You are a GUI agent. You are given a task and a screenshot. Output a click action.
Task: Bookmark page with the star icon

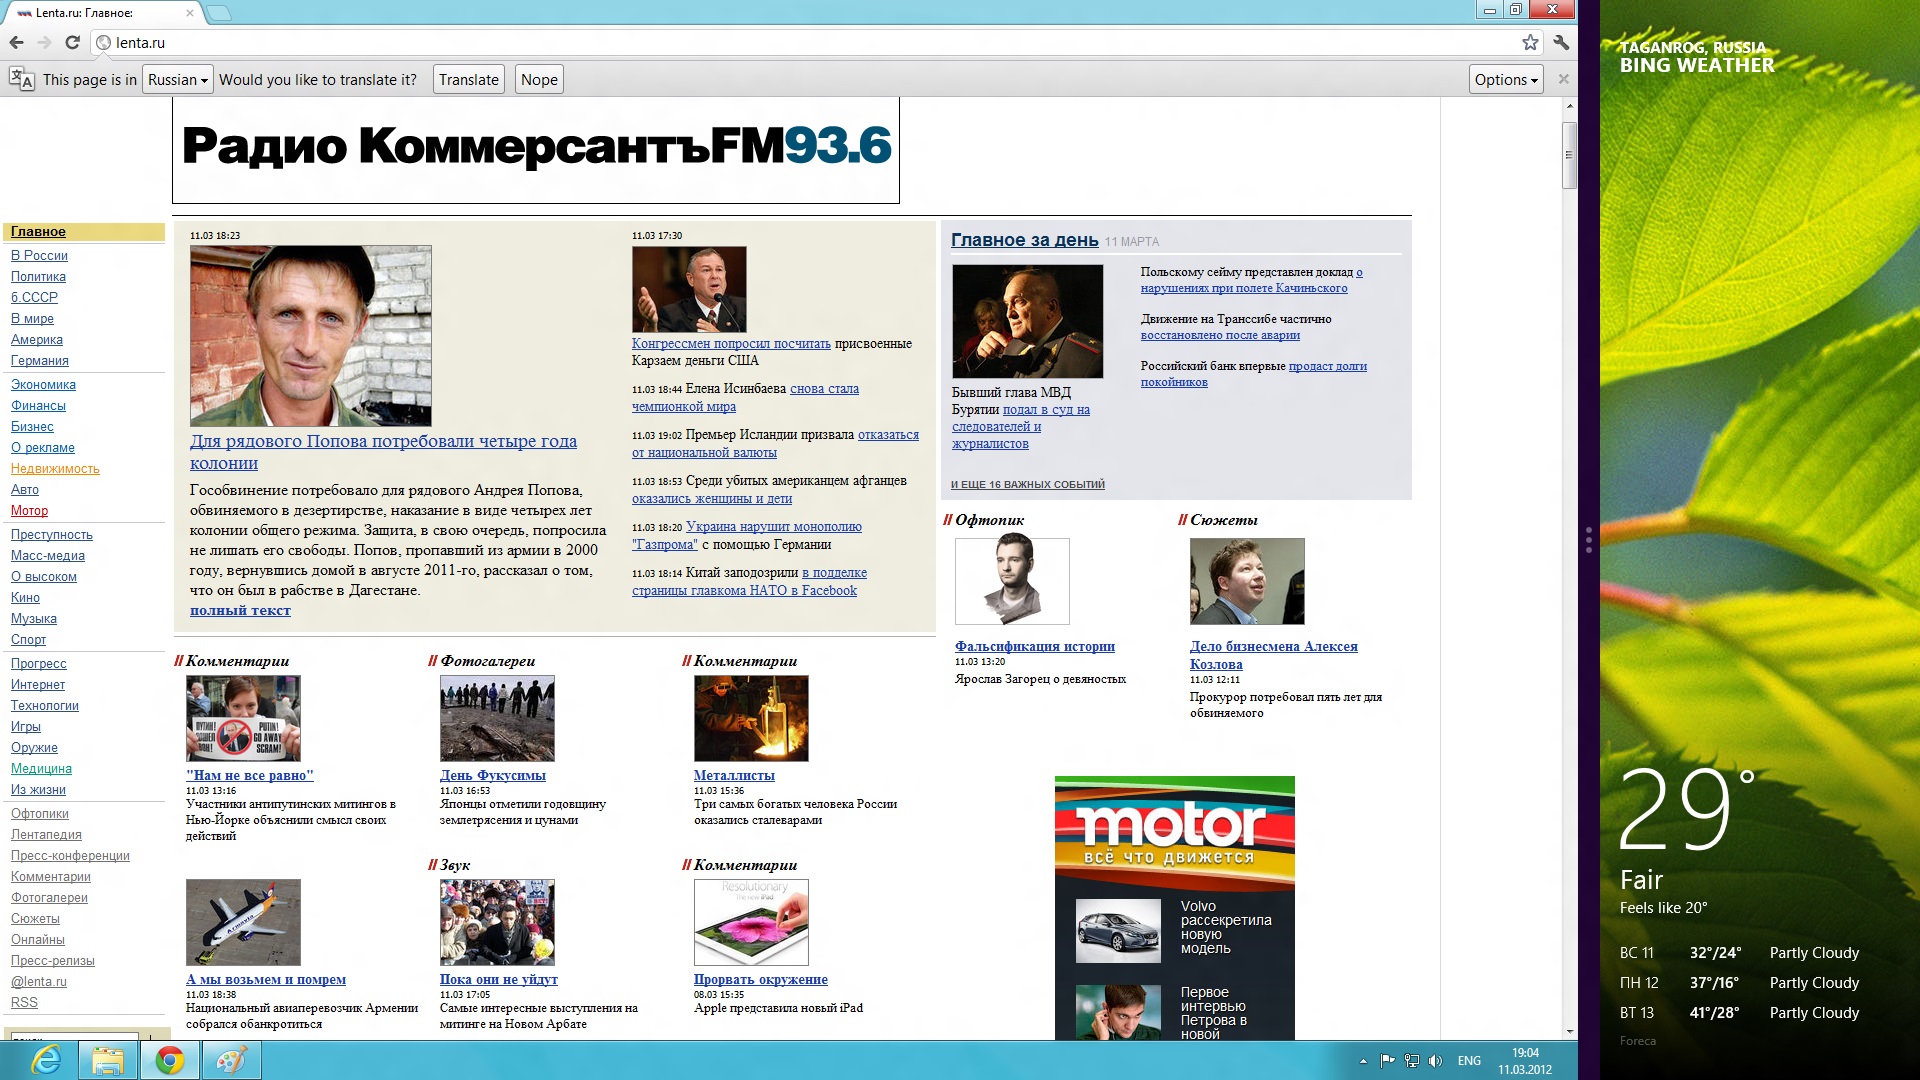[x=1530, y=42]
